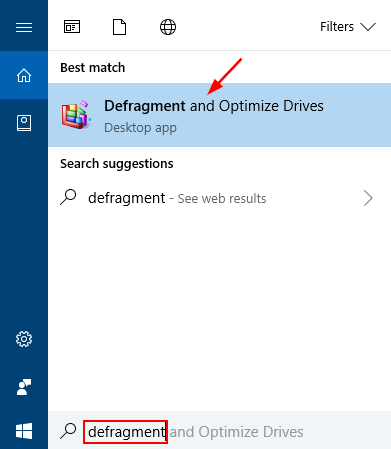Filter results by Apps icon
The height and width of the screenshot is (449, 391).
coord(72,27)
